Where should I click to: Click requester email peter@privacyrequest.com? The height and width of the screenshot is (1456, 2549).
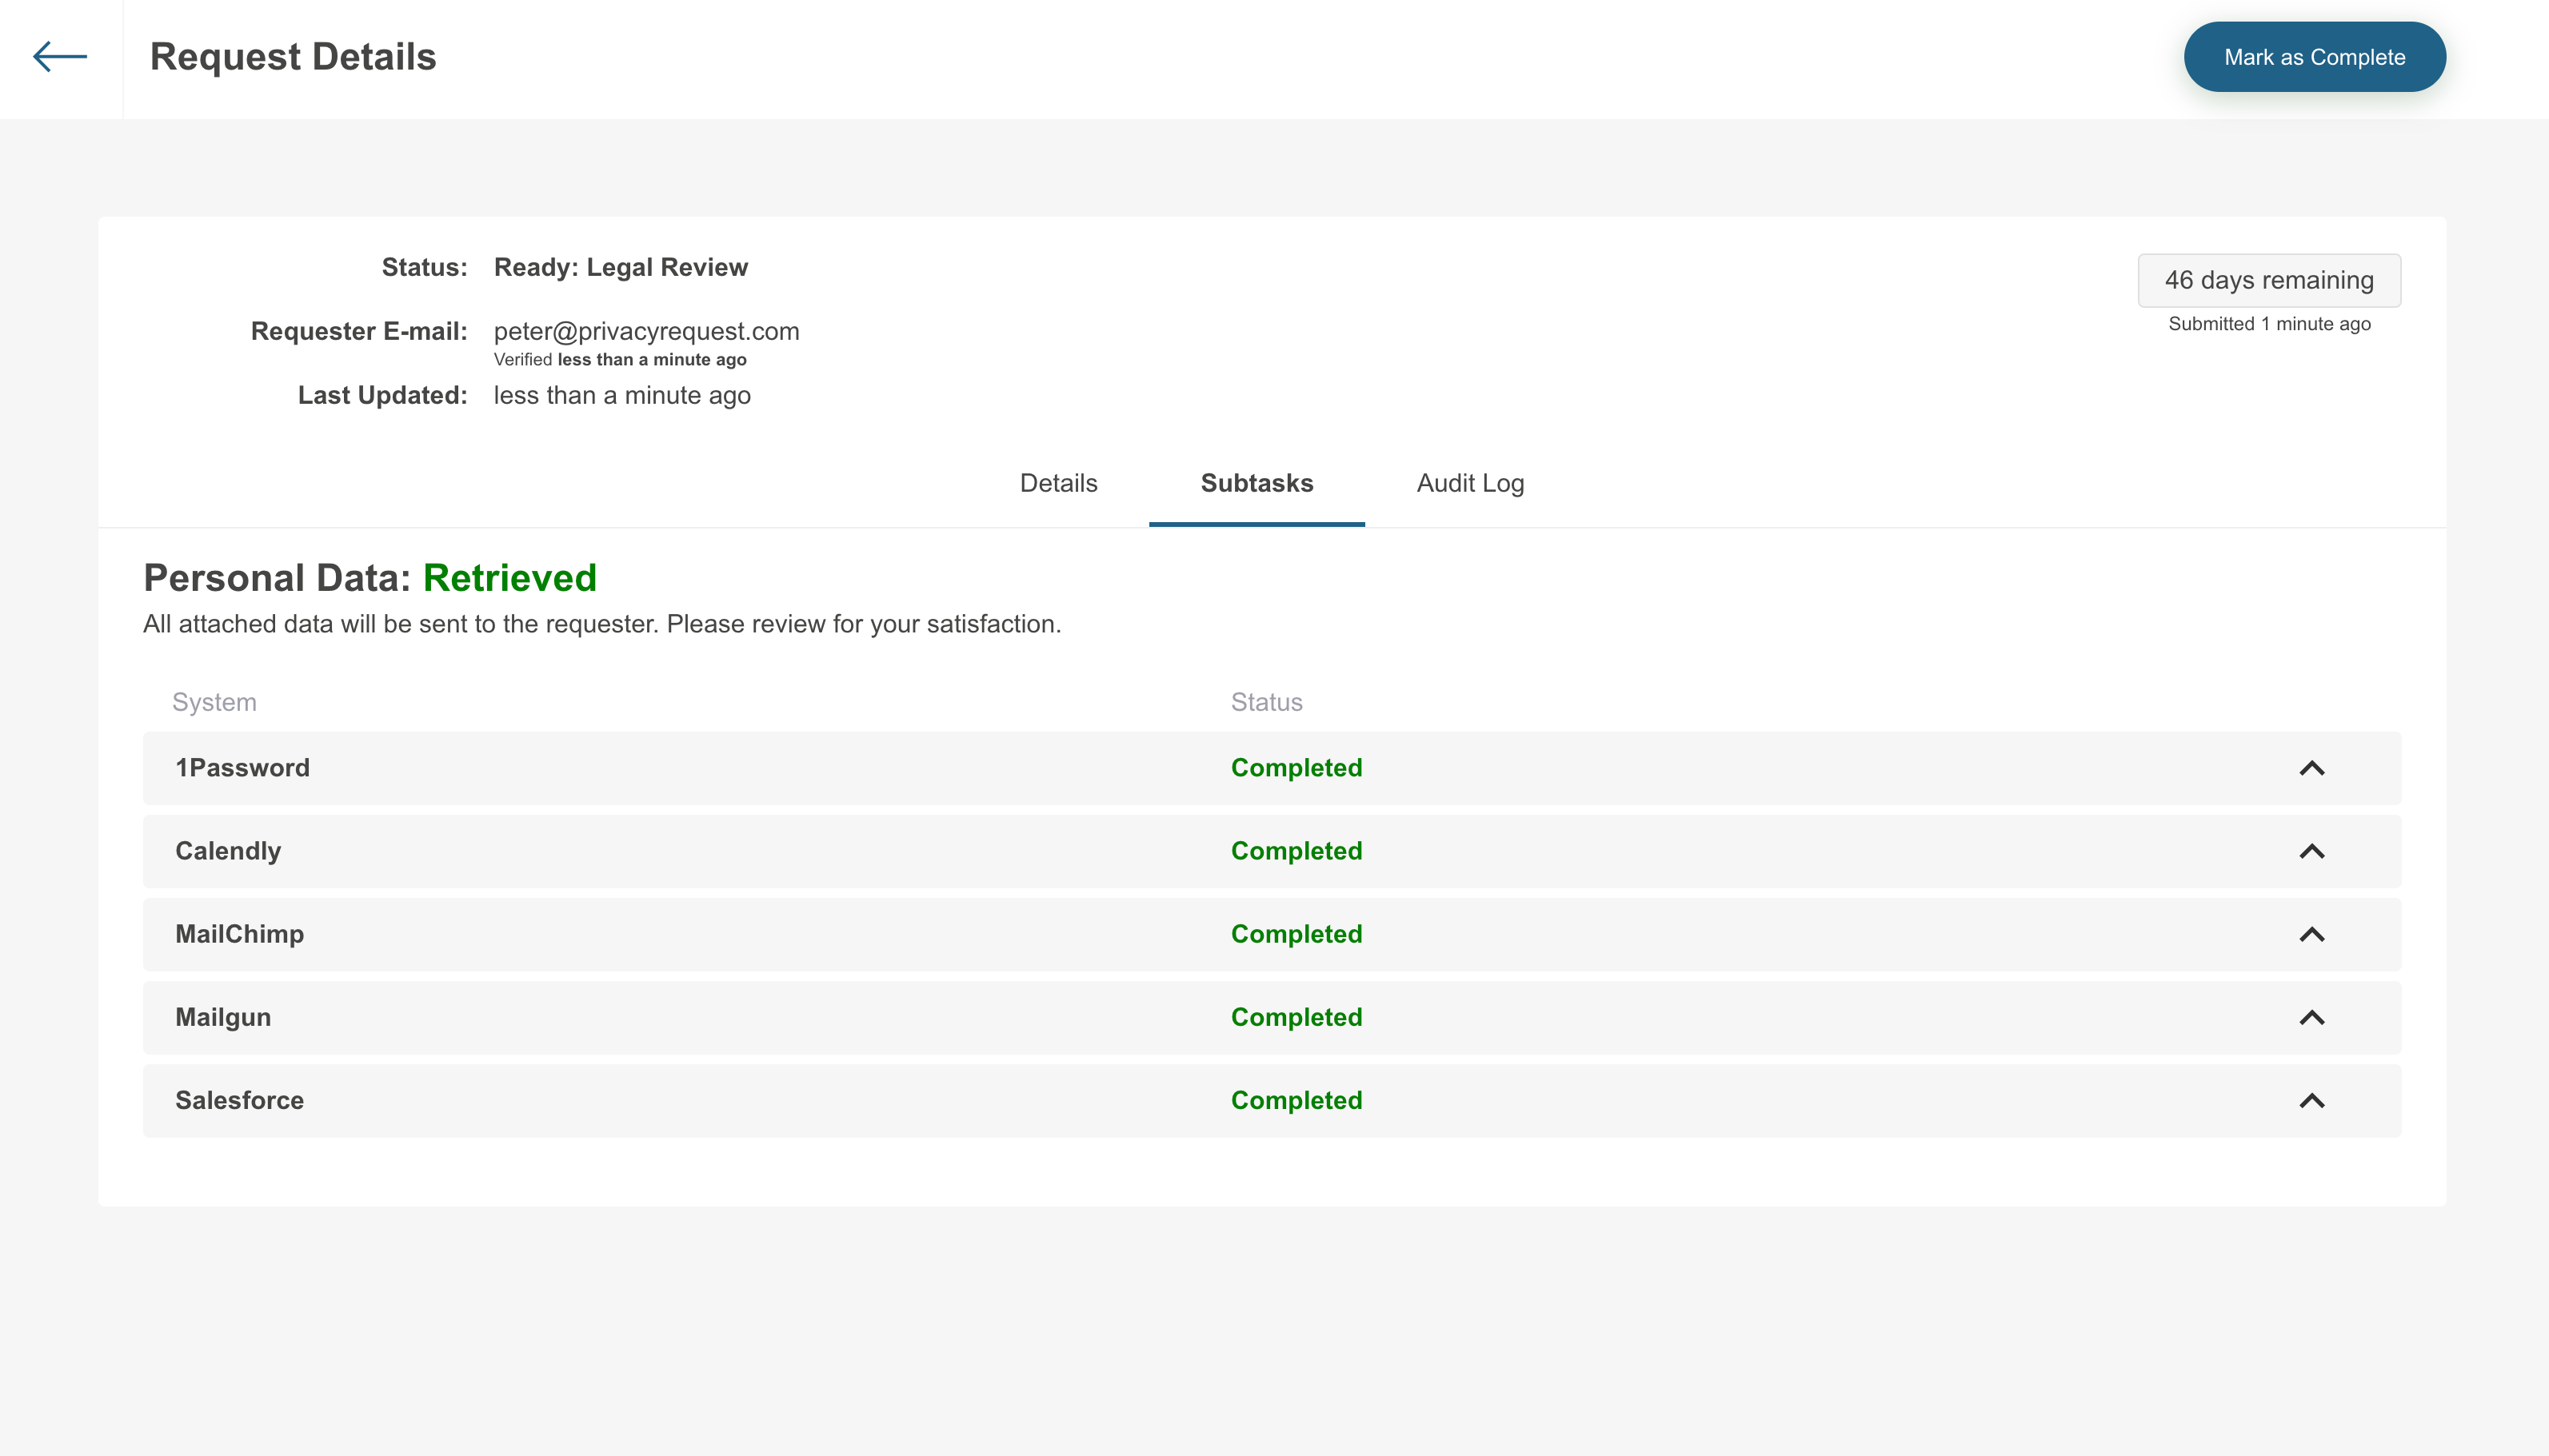[x=646, y=331]
